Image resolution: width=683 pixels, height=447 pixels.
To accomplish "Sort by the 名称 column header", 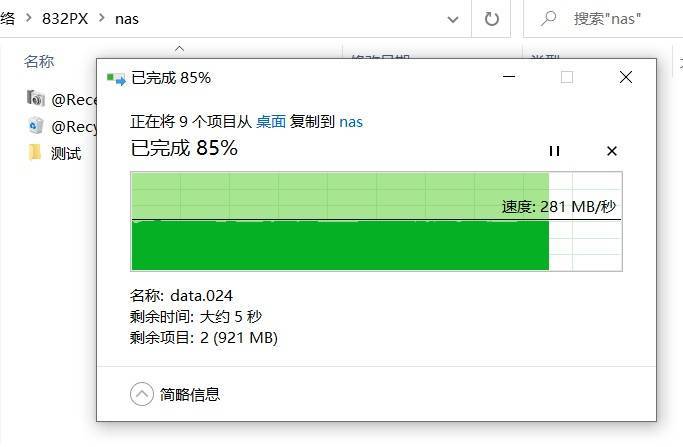I will click(39, 61).
